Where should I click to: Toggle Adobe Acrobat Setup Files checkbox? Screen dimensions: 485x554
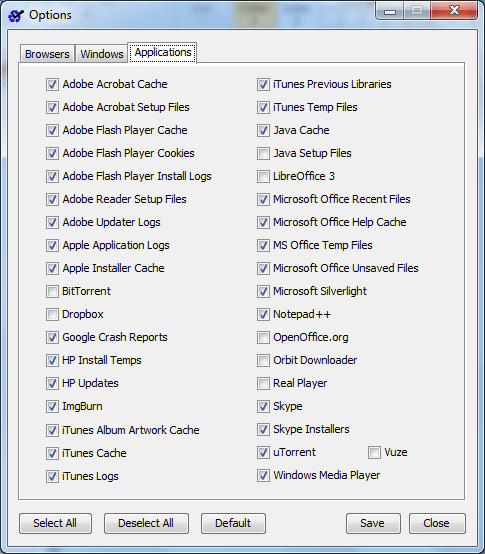52,108
